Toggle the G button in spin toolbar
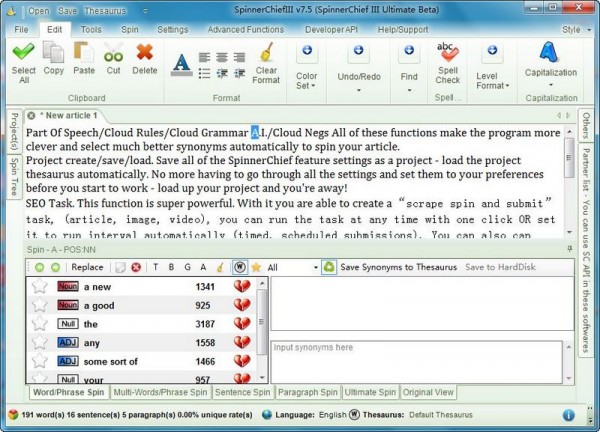600x432 pixels. (x=188, y=267)
